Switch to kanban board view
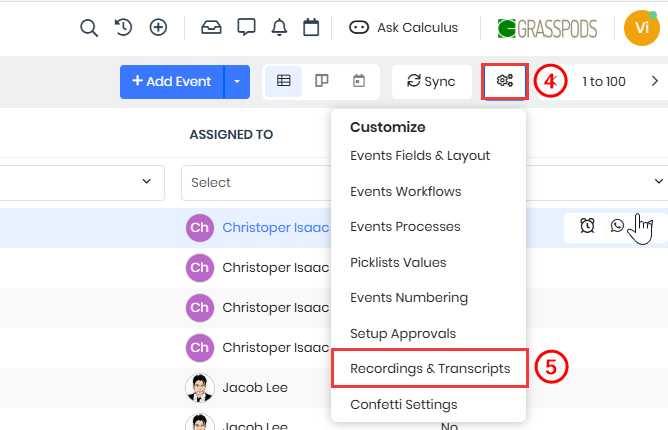Screen dimensions: 668x430 pyautogui.click(x=321, y=81)
